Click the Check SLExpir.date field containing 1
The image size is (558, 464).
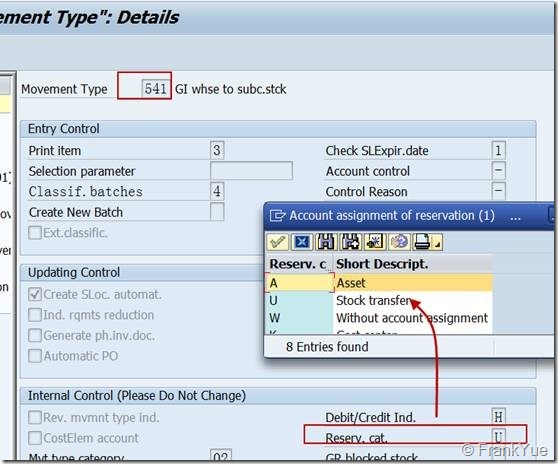(x=498, y=150)
